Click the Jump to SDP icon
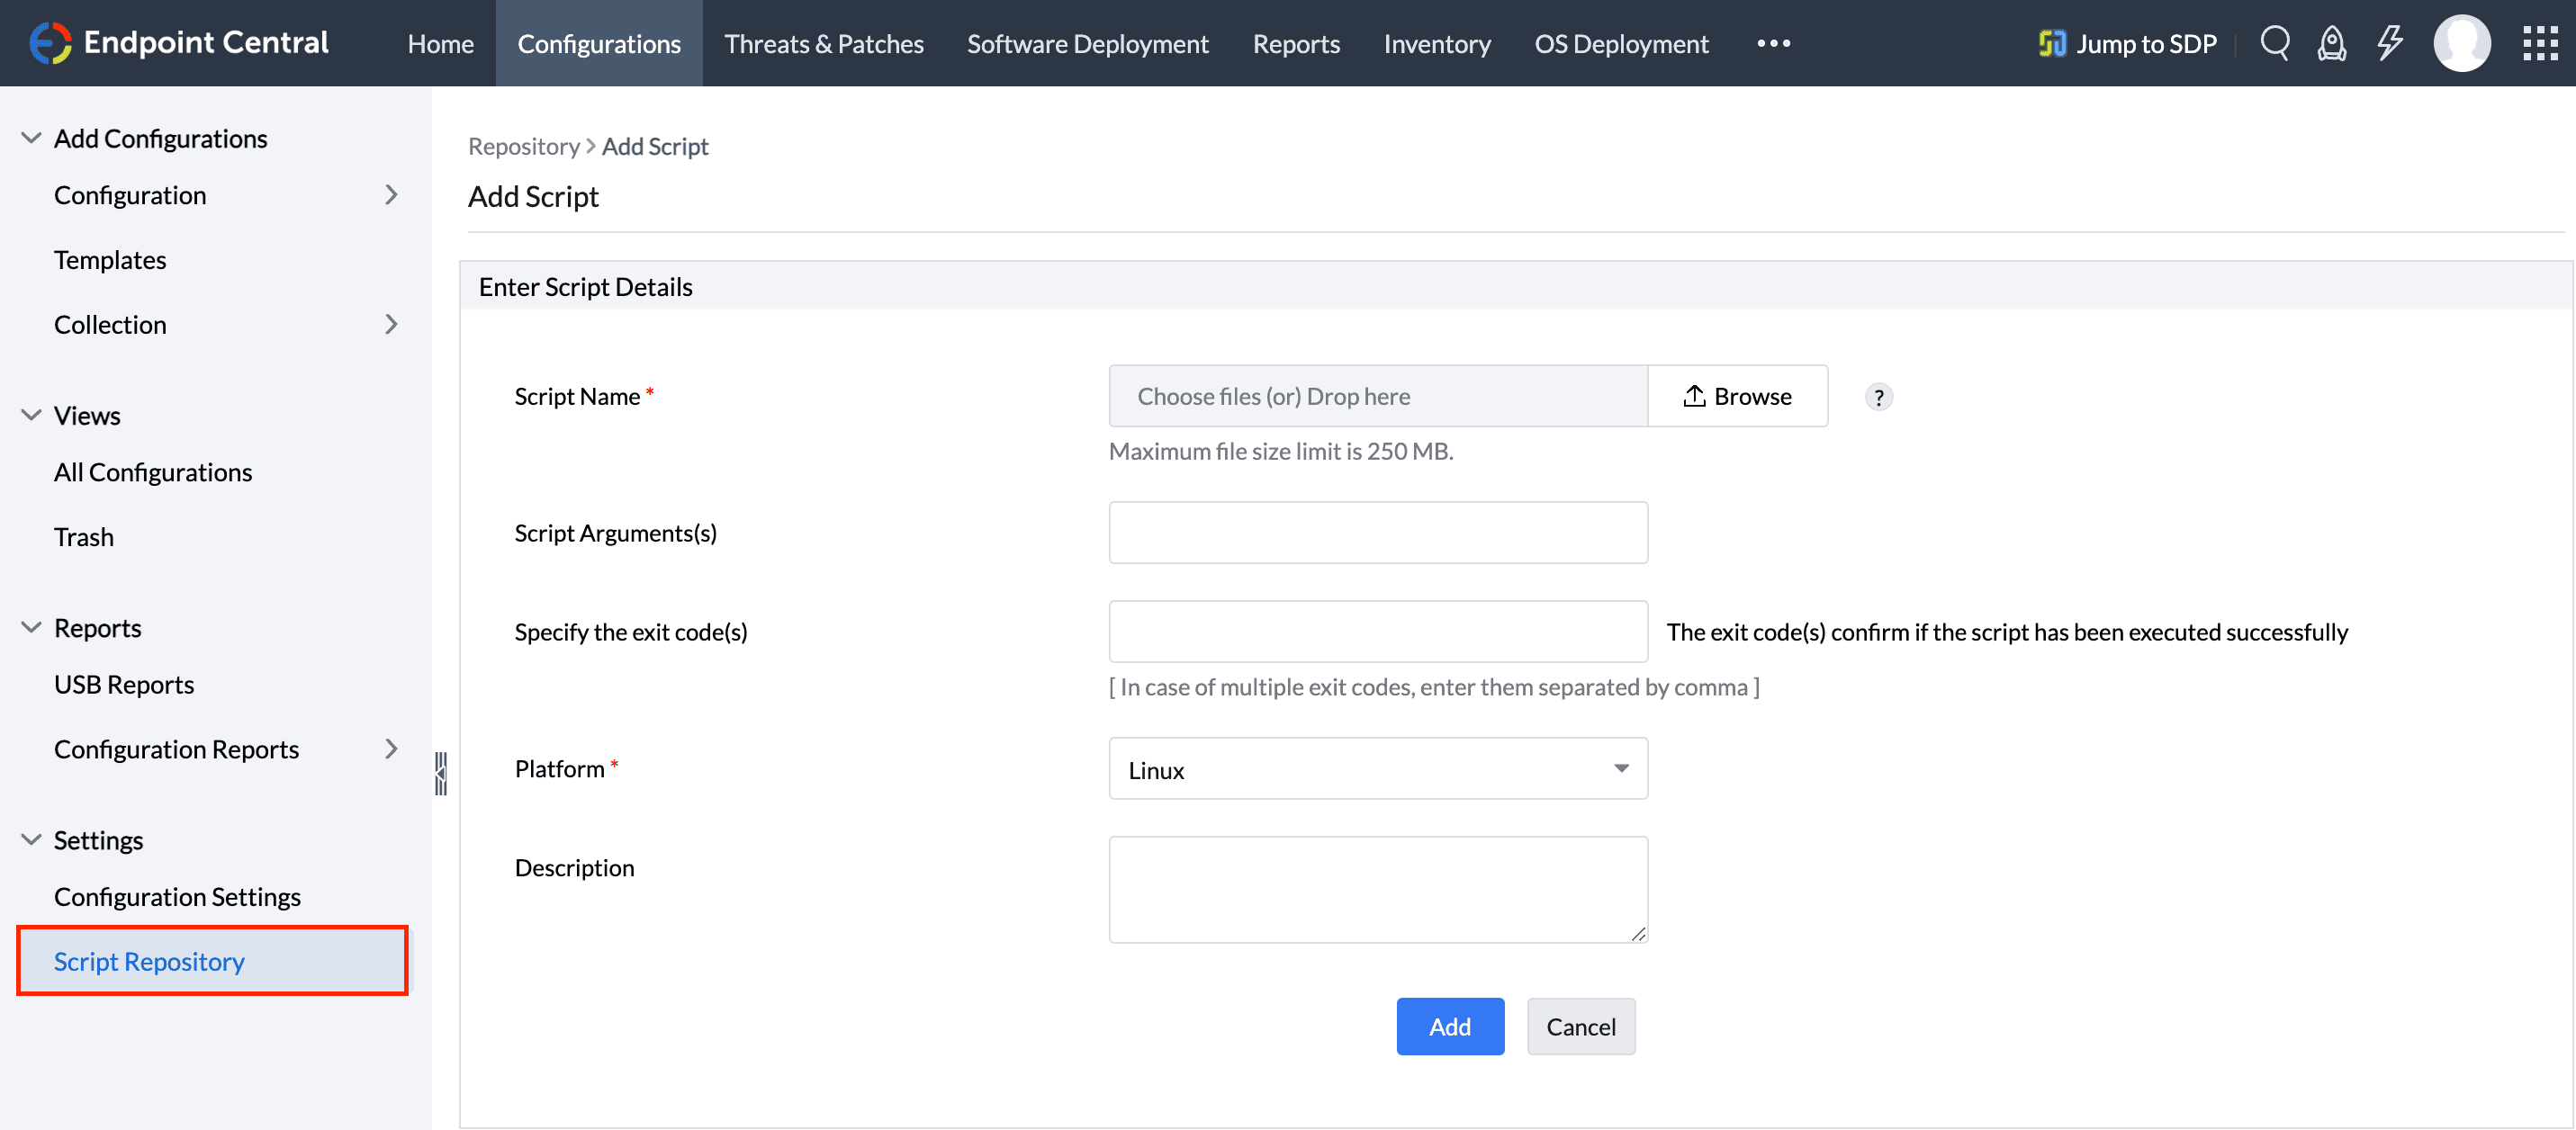 pos(2051,43)
